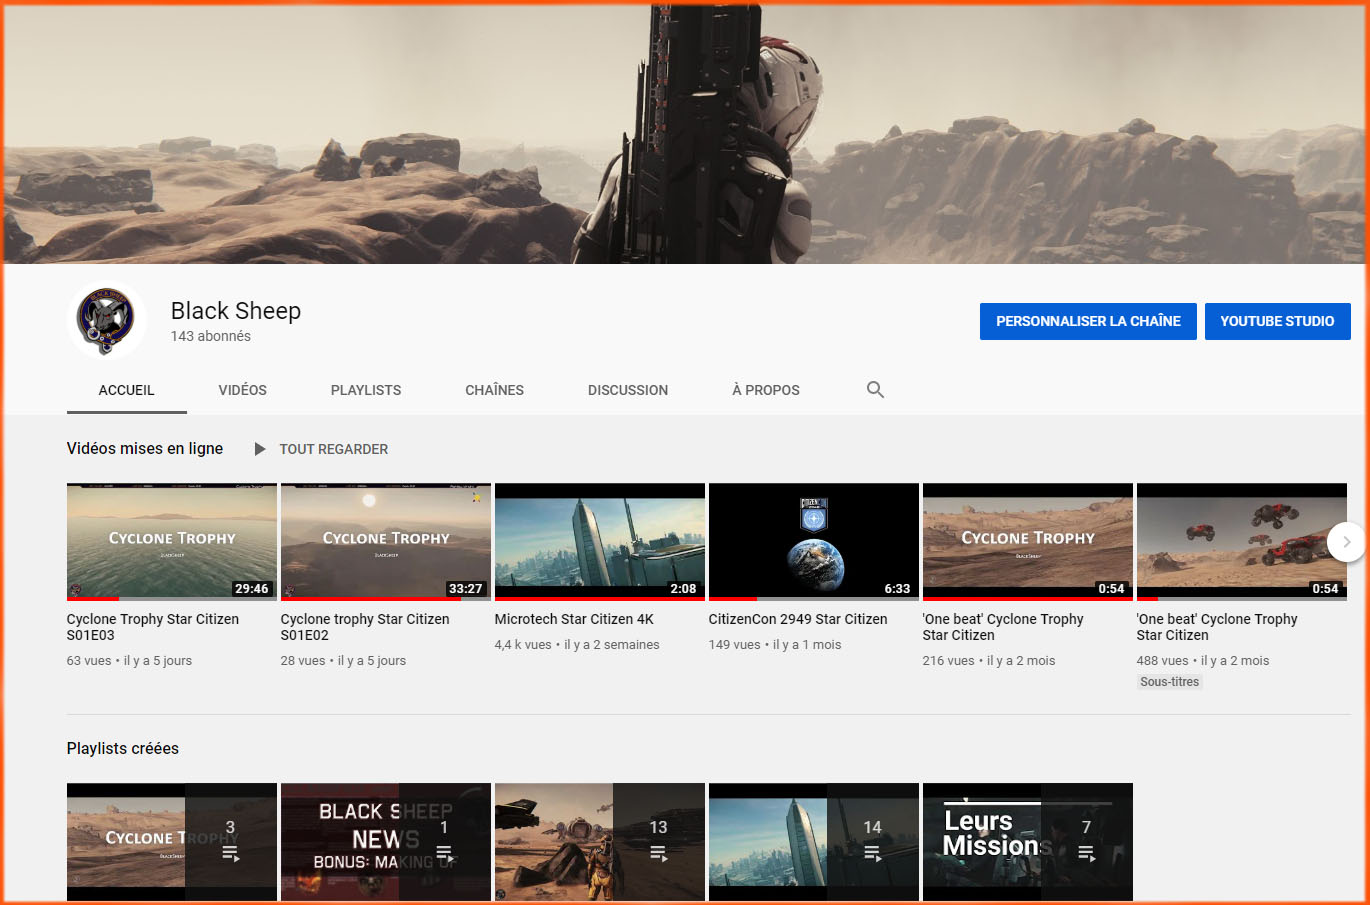The width and height of the screenshot is (1370, 905).
Task: Open the Cyclone Trophy playlist thumbnail
Action: [x=172, y=842]
